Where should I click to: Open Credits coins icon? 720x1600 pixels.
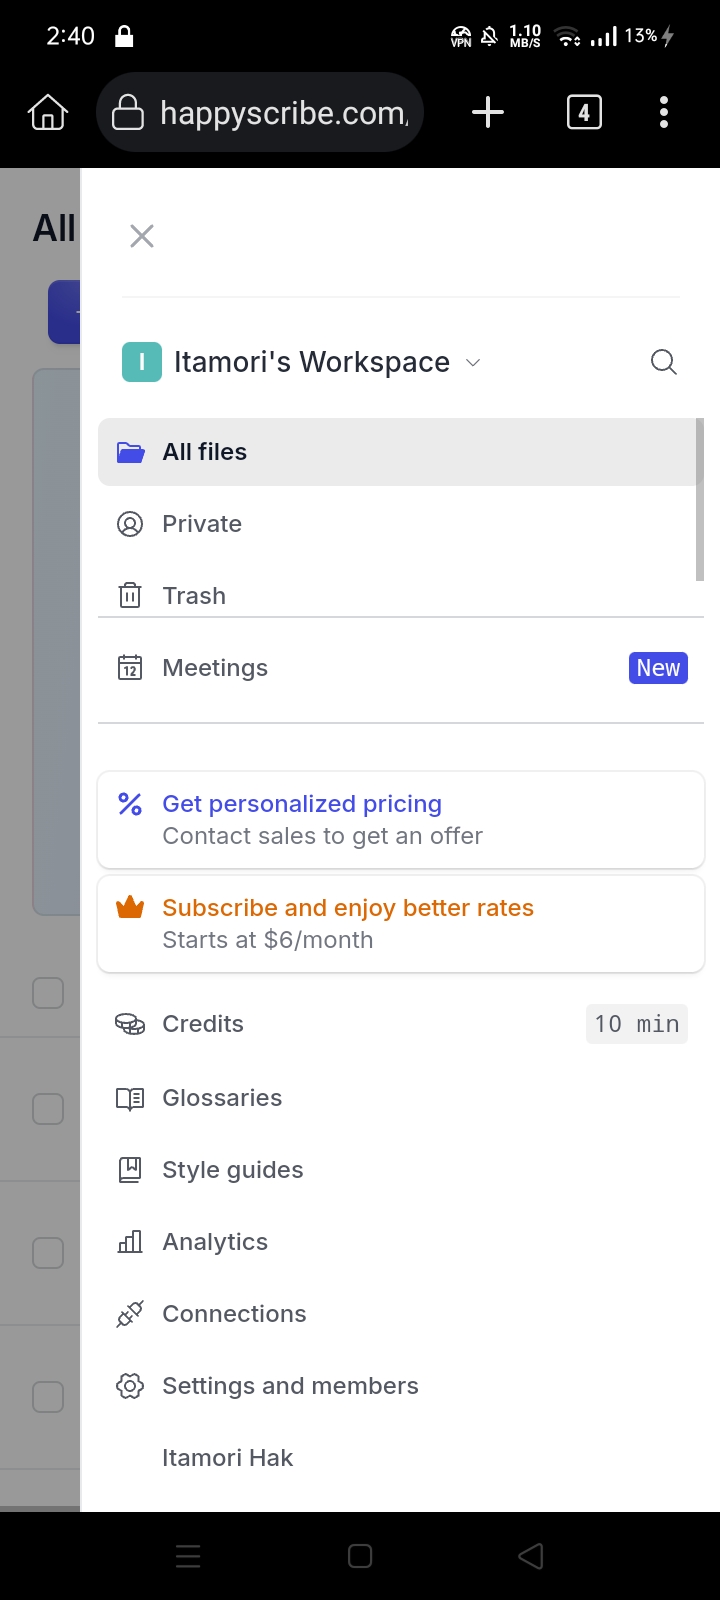pyautogui.click(x=130, y=1024)
